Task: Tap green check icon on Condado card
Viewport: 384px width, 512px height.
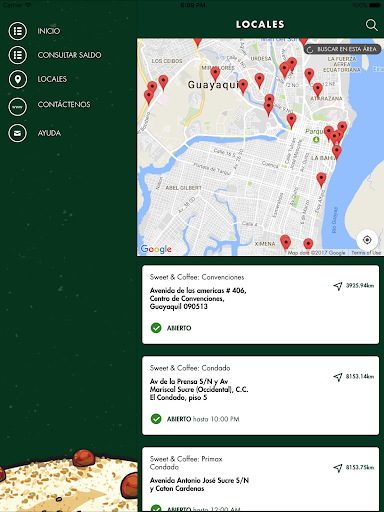Action: [156, 419]
